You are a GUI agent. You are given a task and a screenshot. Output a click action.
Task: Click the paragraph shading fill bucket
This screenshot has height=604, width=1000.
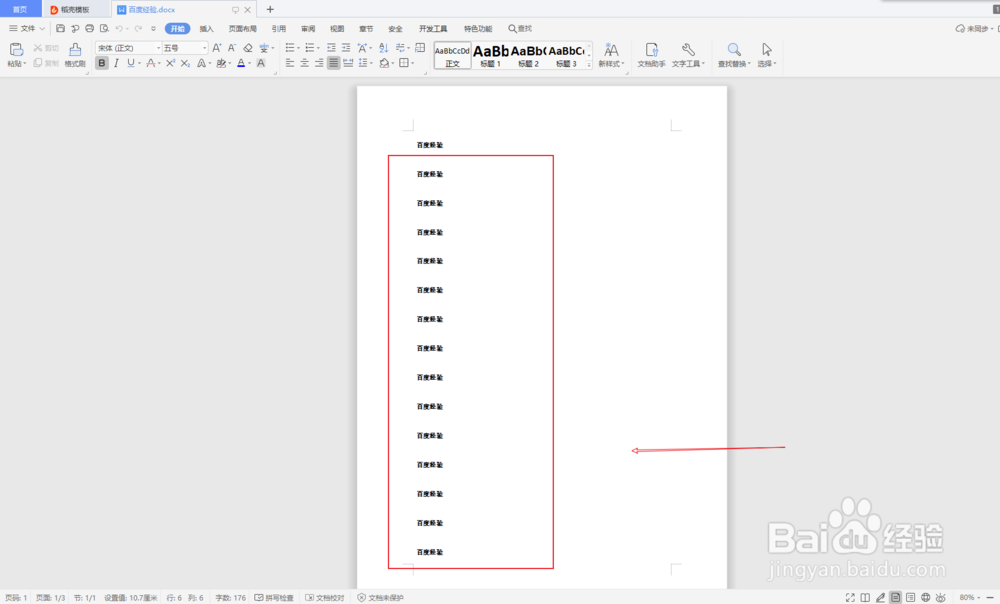click(x=384, y=63)
